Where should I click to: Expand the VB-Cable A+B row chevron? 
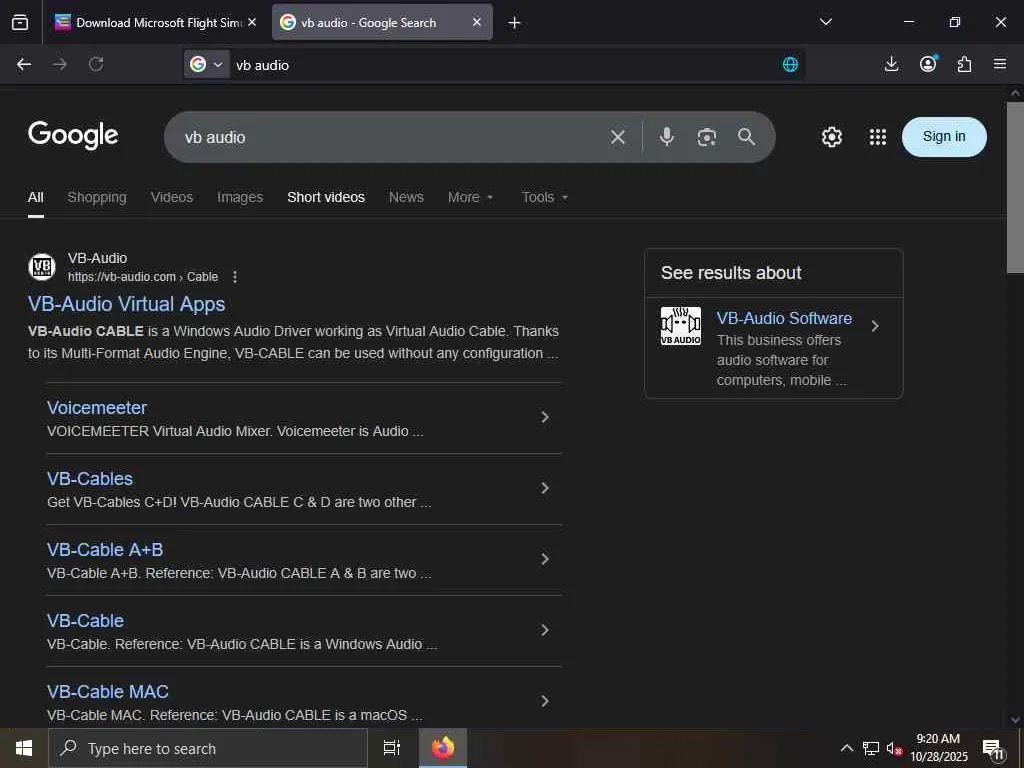tap(545, 559)
